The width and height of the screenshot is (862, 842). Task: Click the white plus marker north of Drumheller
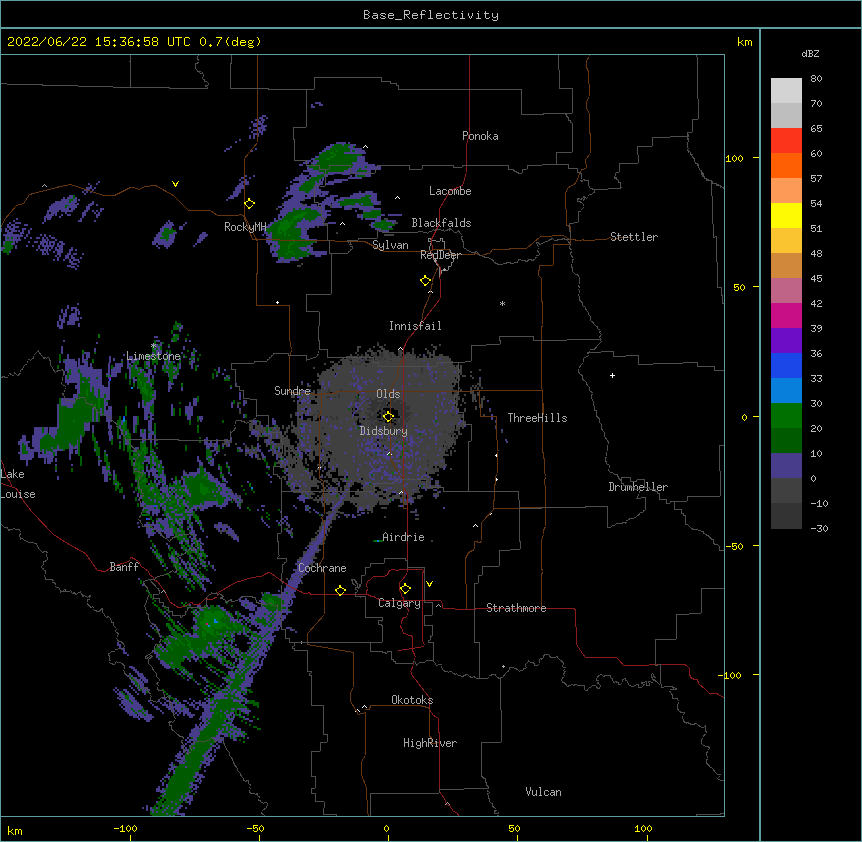(612, 375)
